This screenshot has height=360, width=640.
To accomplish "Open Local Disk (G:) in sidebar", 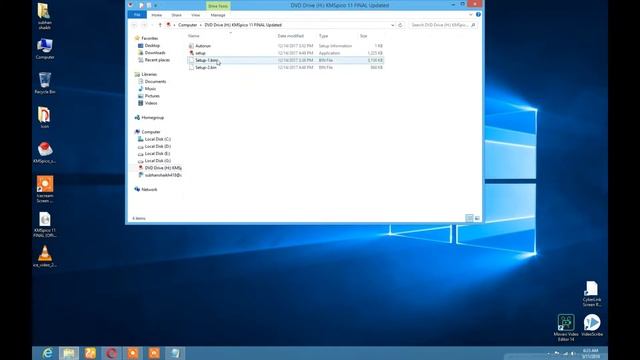I will [x=158, y=161].
